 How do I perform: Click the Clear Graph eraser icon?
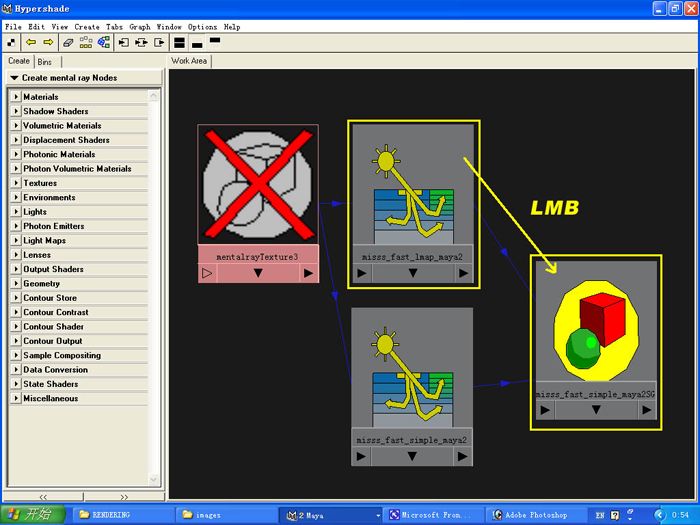68,43
